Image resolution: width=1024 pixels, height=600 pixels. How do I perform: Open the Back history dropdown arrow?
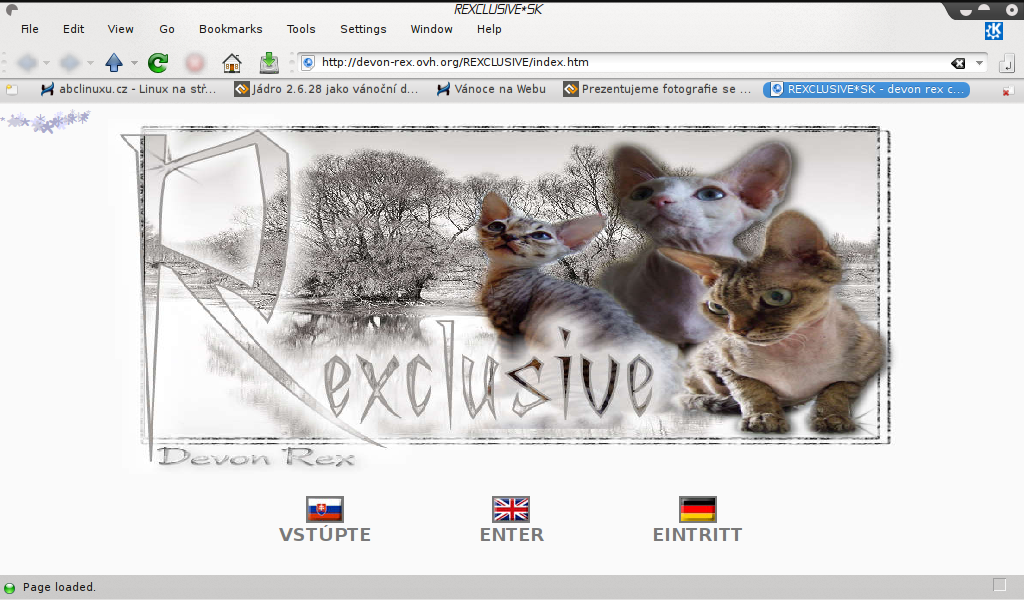tap(46, 63)
